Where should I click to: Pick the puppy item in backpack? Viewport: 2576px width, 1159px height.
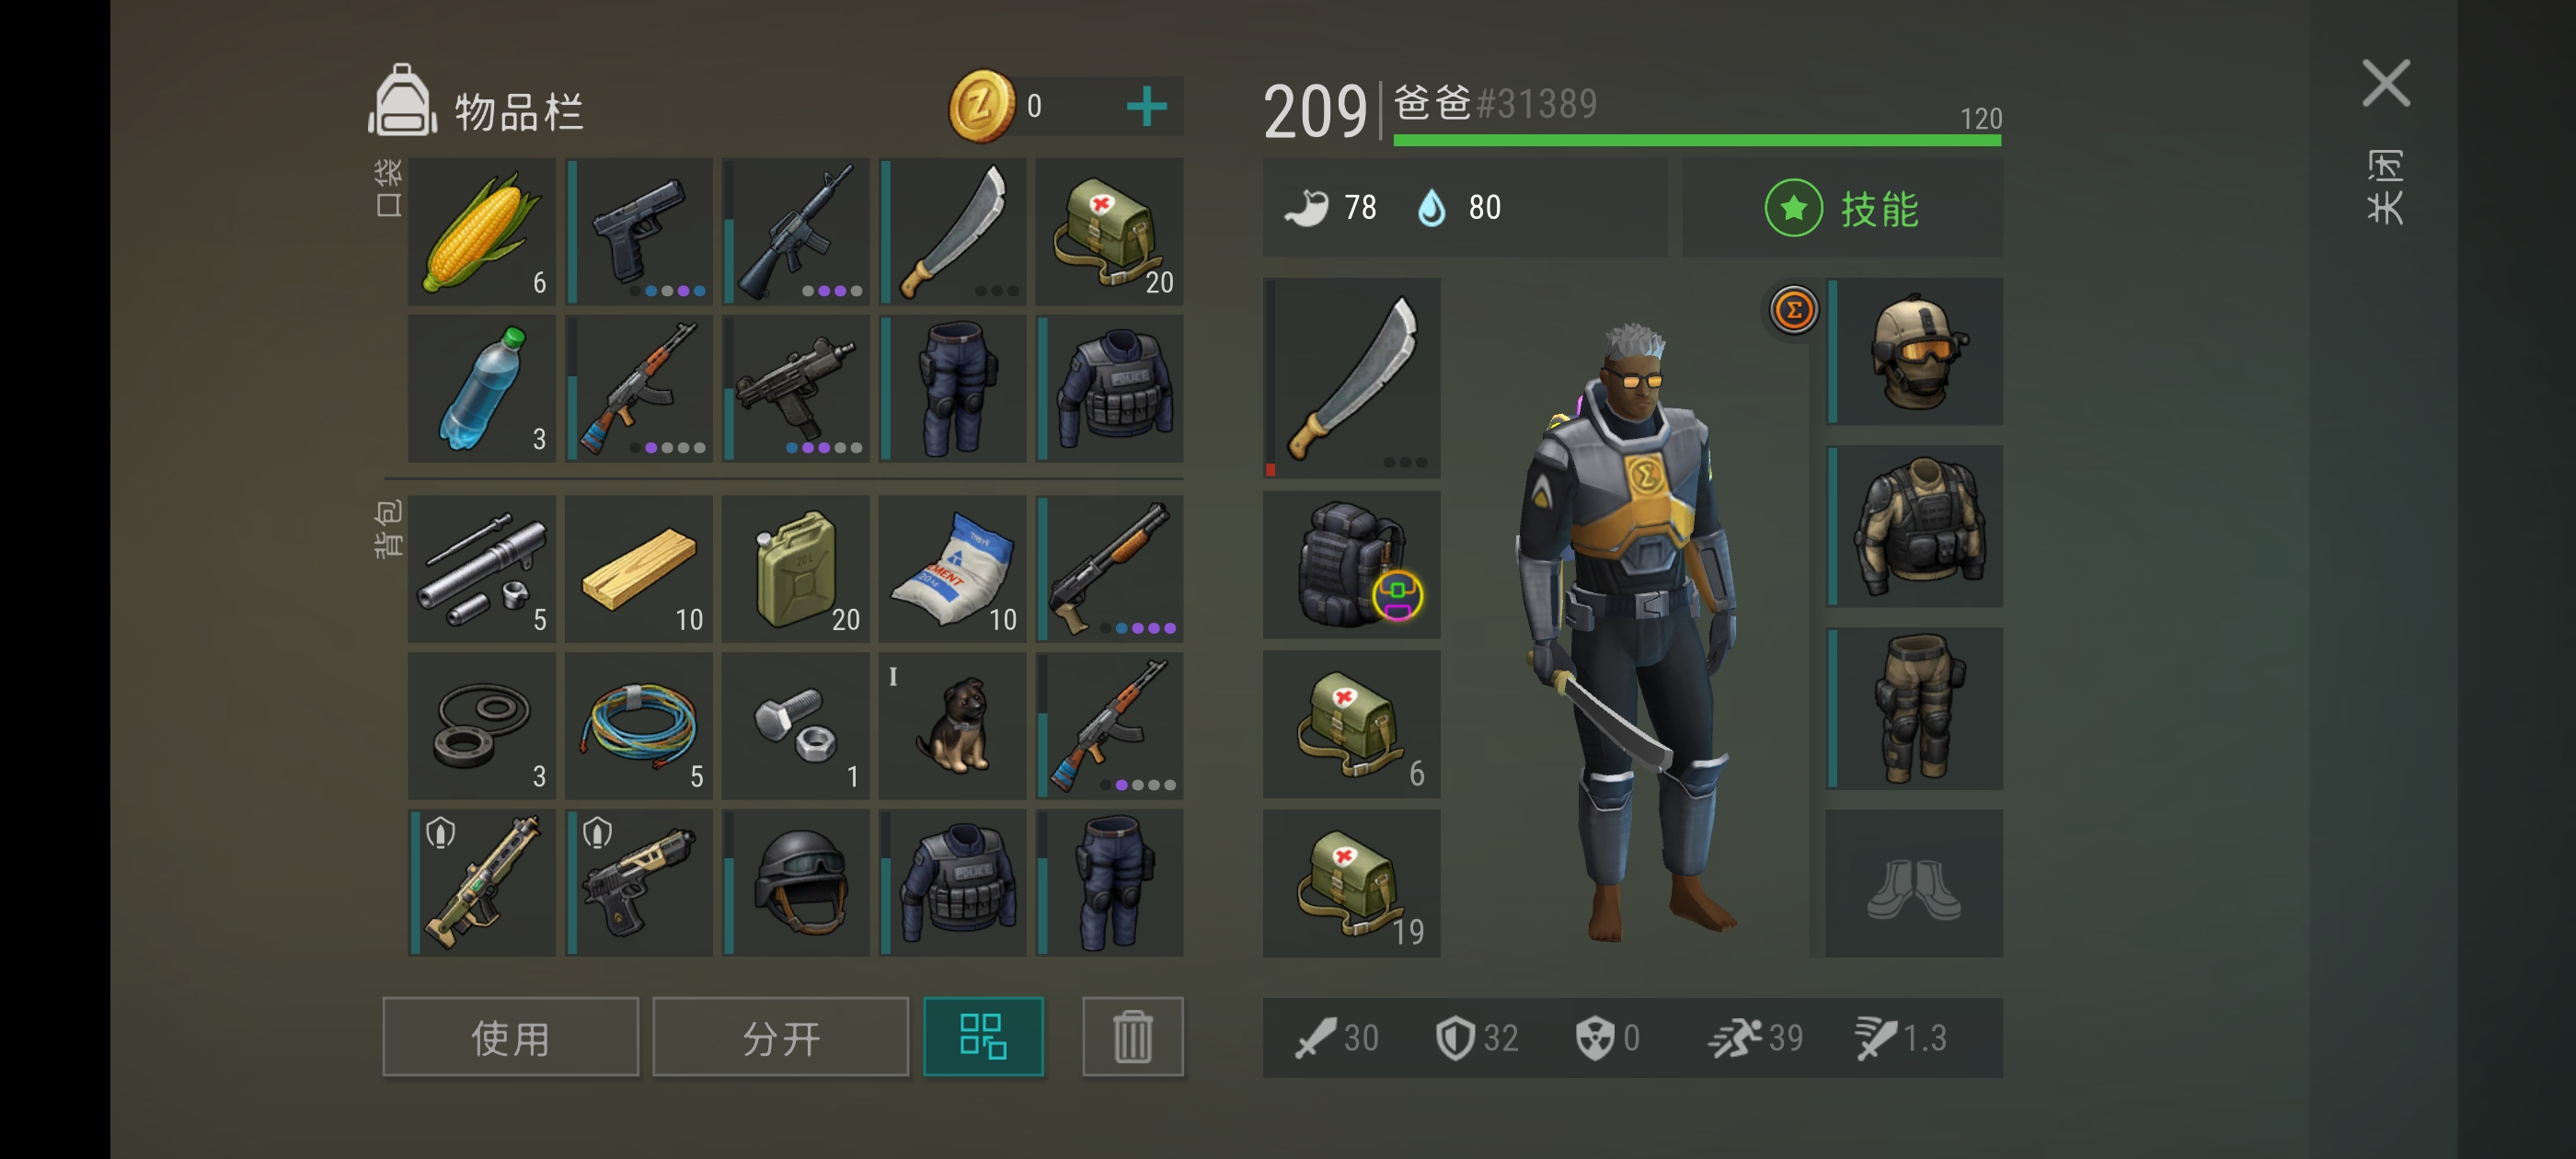click(953, 725)
